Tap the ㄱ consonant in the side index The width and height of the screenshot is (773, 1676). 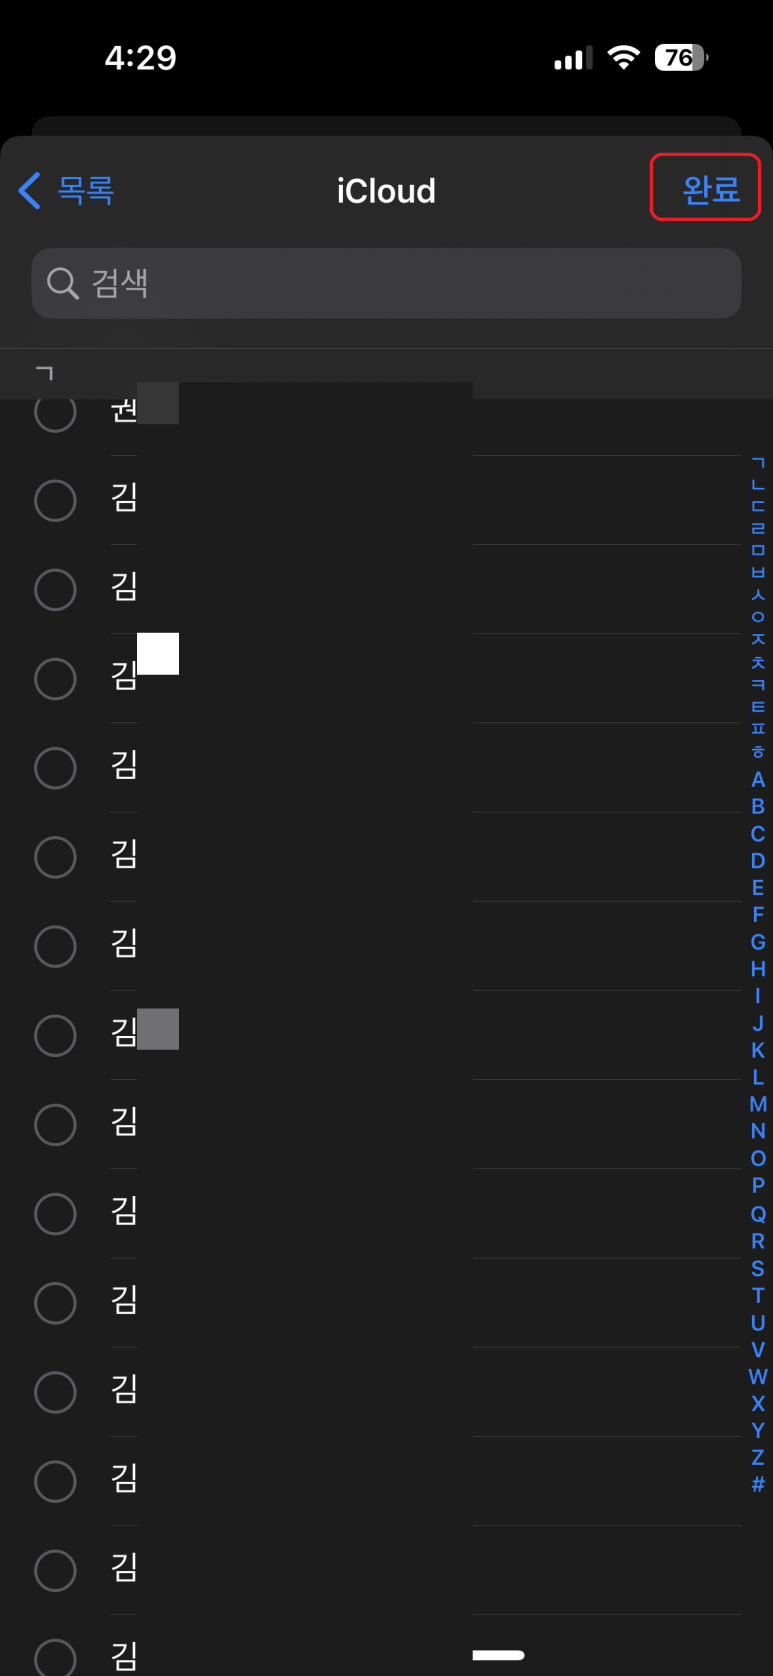(758, 463)
